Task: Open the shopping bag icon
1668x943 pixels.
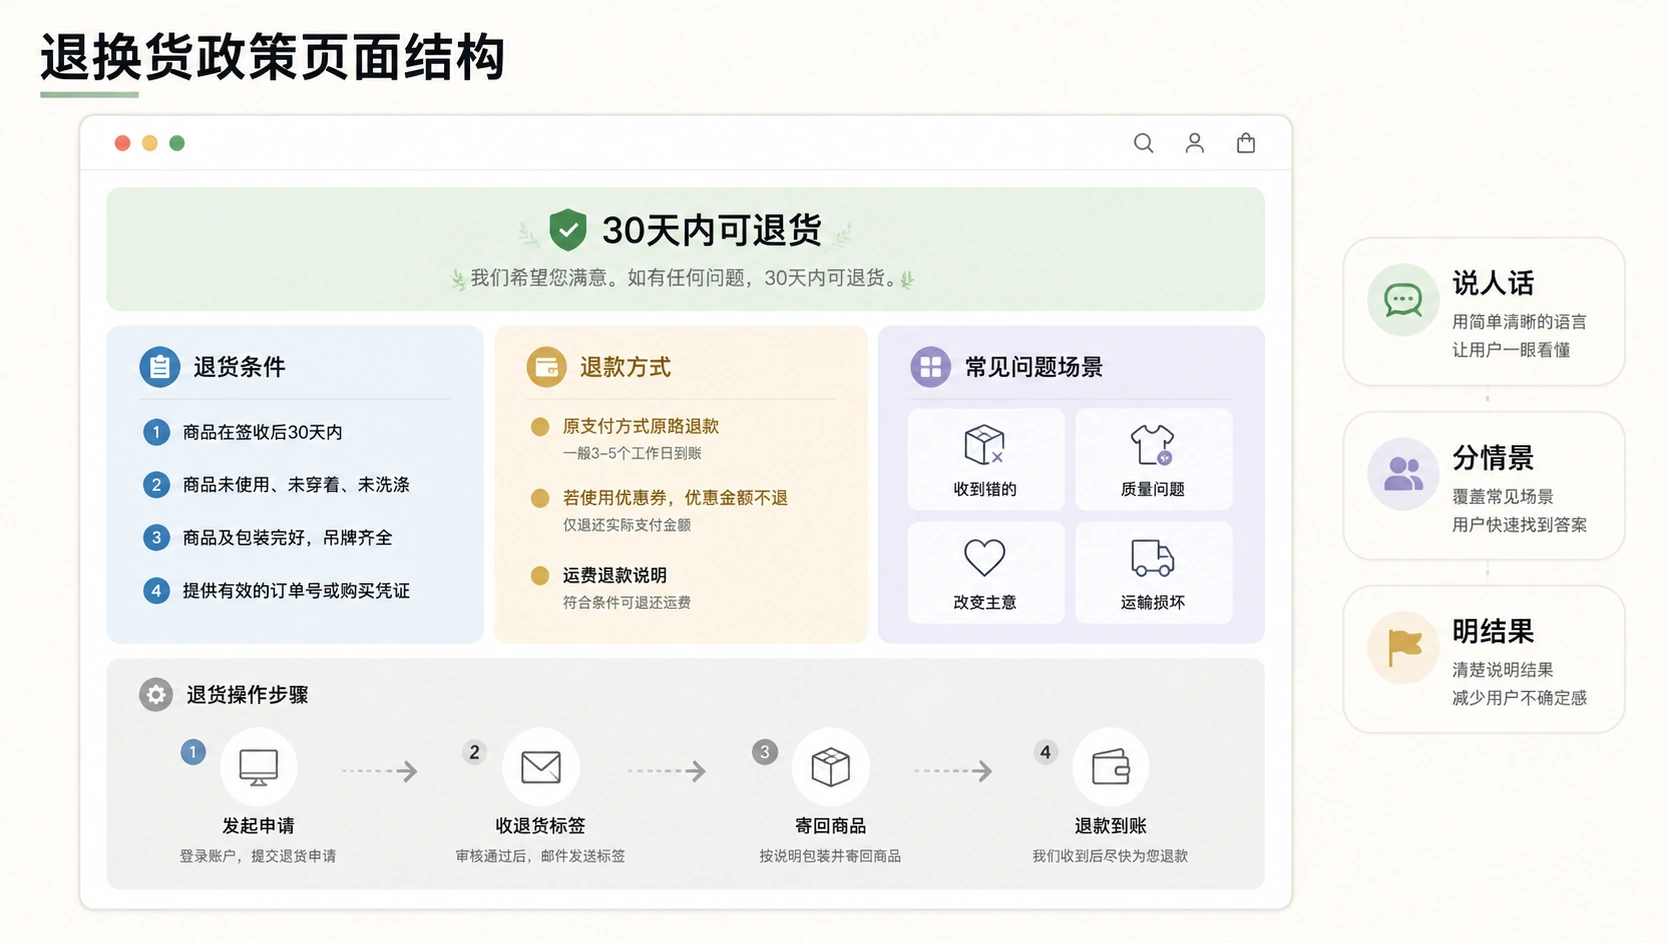Action: coord(1246,143)
